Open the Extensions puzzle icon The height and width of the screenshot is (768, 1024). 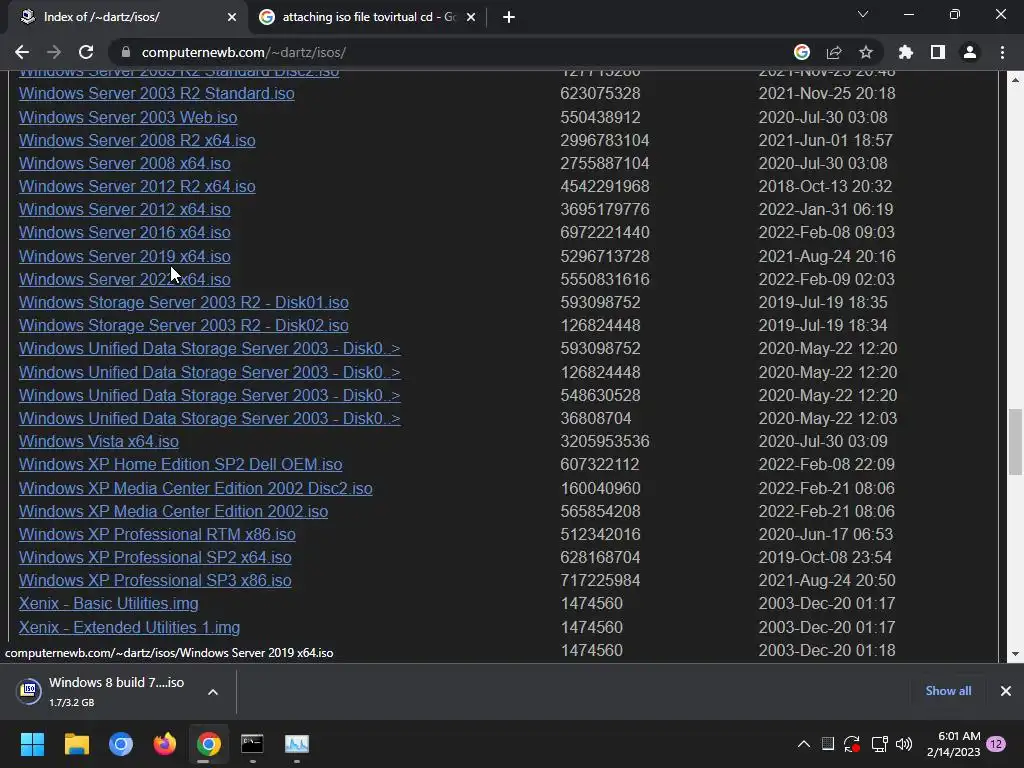pos(906,52)
